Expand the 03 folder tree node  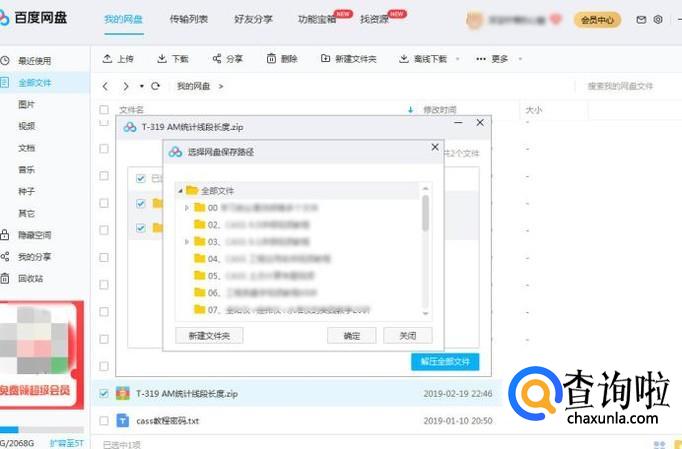[x=187, y=241]
